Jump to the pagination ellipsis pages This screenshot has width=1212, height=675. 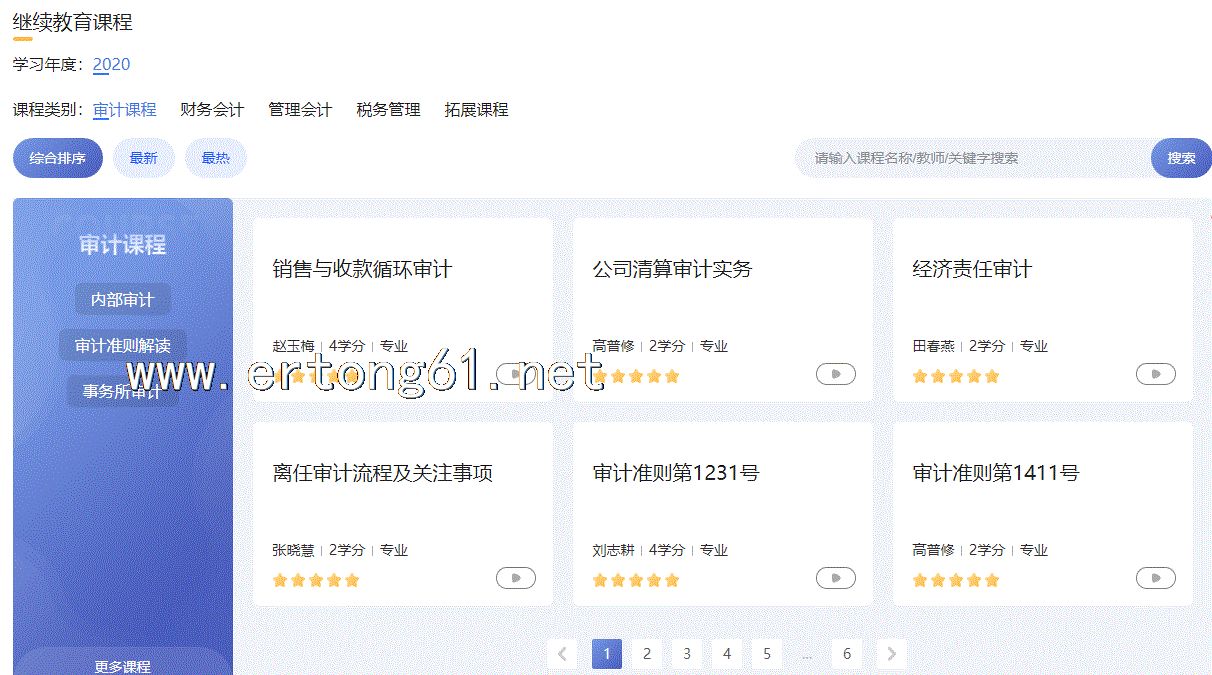point(806,654)
